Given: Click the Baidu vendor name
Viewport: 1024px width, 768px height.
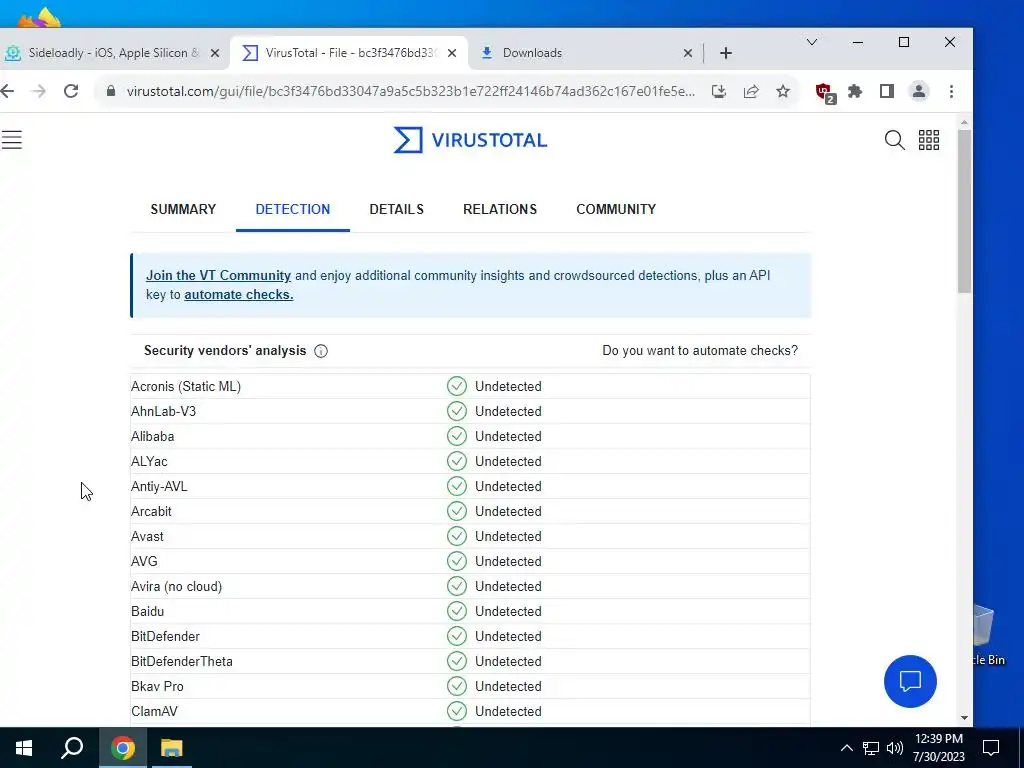Looking at the screenshot, I should click(147, 611).
